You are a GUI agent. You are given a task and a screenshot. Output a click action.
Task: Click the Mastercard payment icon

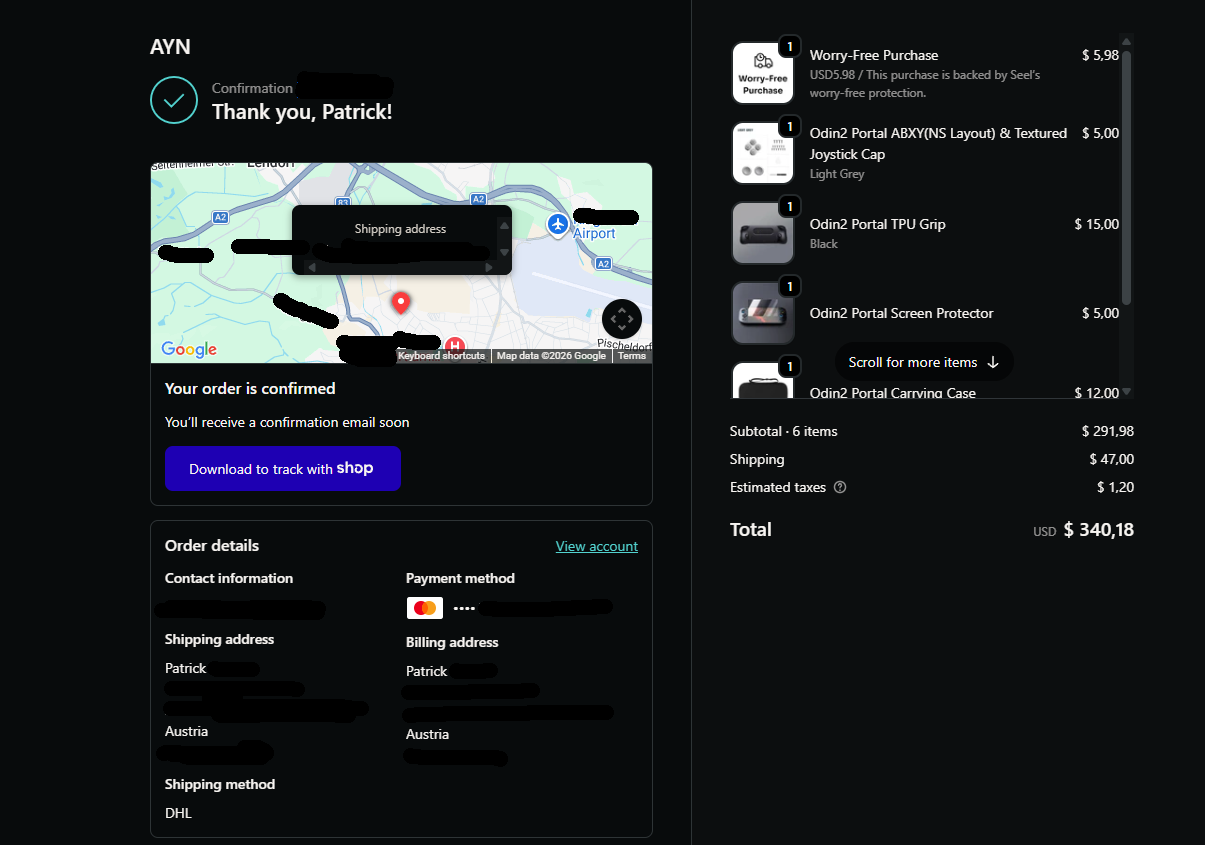tap(425, 608)
